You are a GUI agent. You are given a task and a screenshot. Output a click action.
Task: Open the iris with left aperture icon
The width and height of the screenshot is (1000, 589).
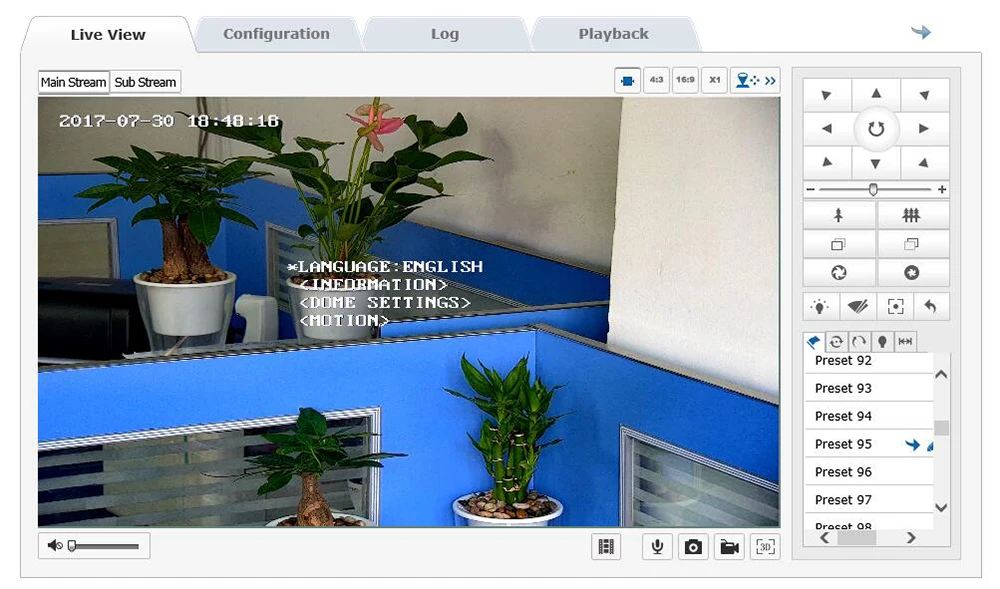point(839,273)
